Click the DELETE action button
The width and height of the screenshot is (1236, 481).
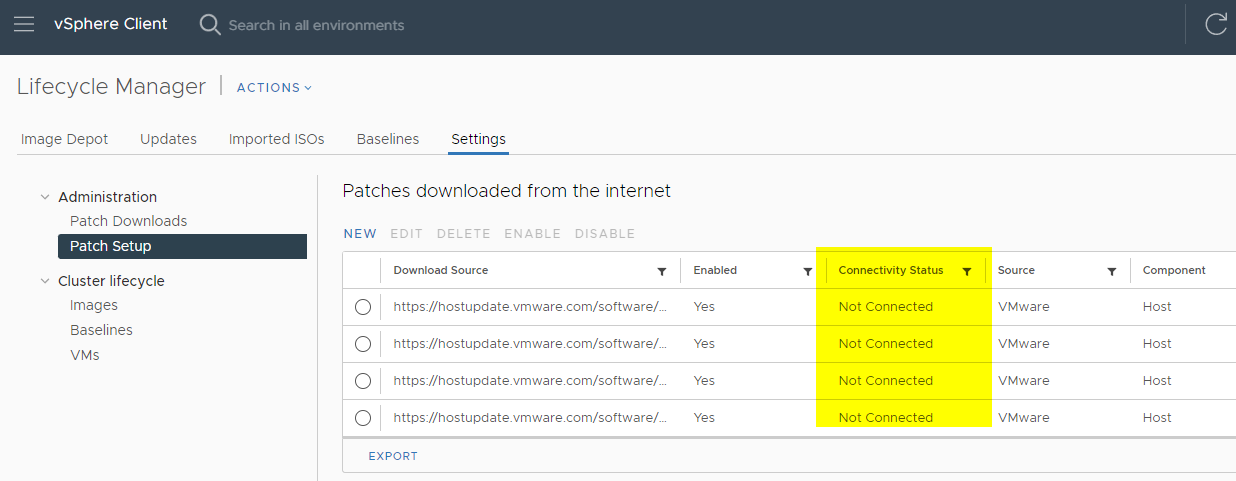463,234
